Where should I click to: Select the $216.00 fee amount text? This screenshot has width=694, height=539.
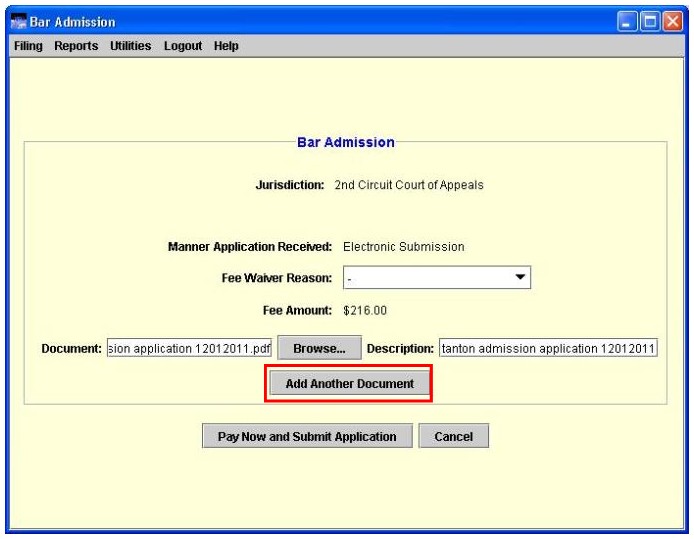coord(365,310)
